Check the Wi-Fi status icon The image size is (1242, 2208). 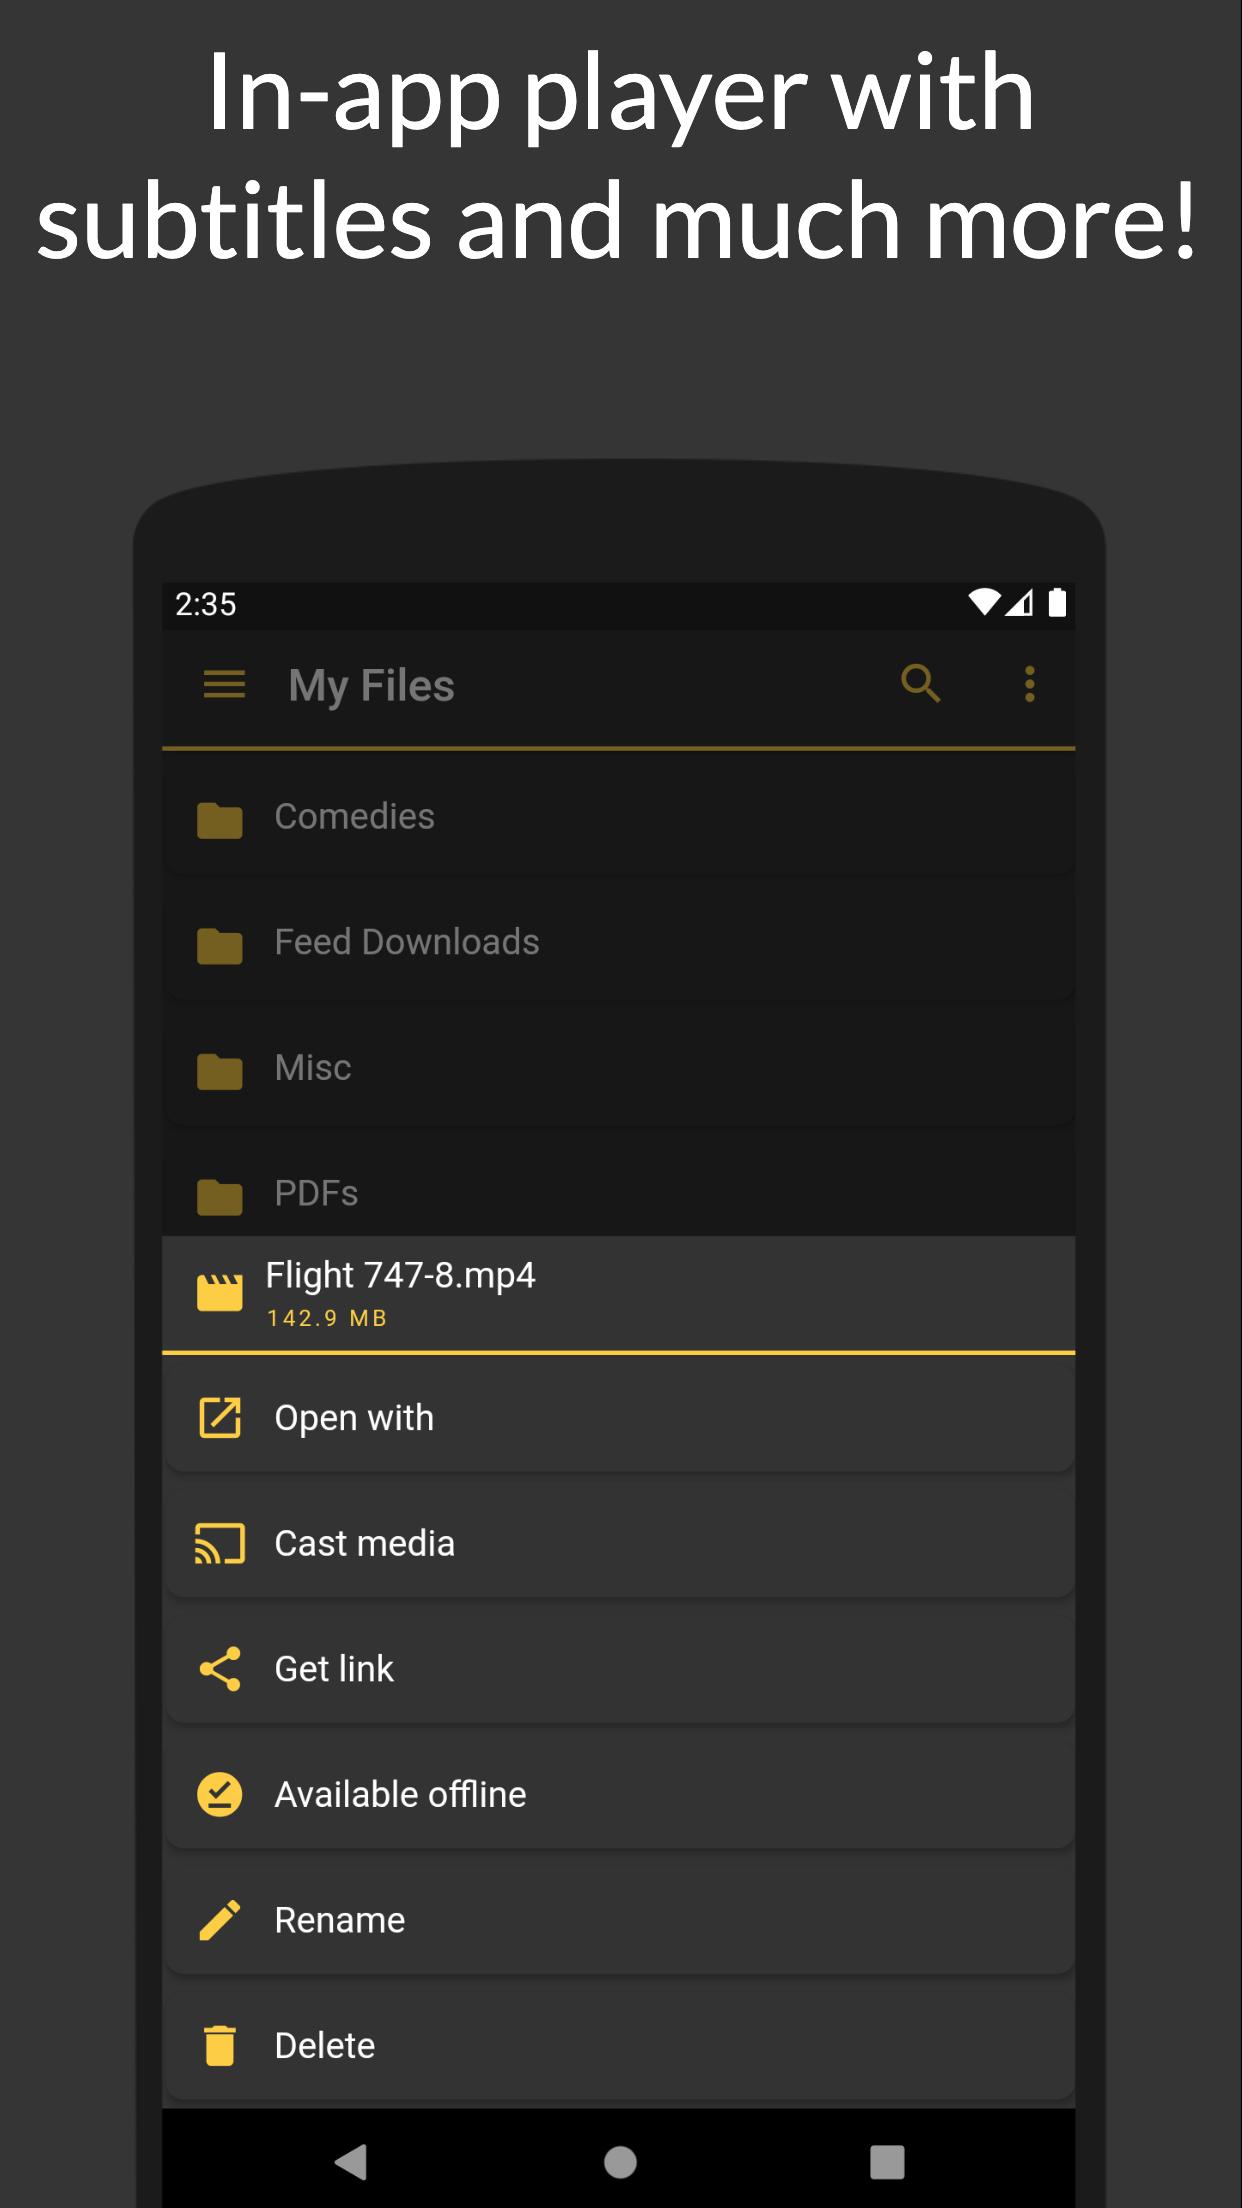coord(984,602)
